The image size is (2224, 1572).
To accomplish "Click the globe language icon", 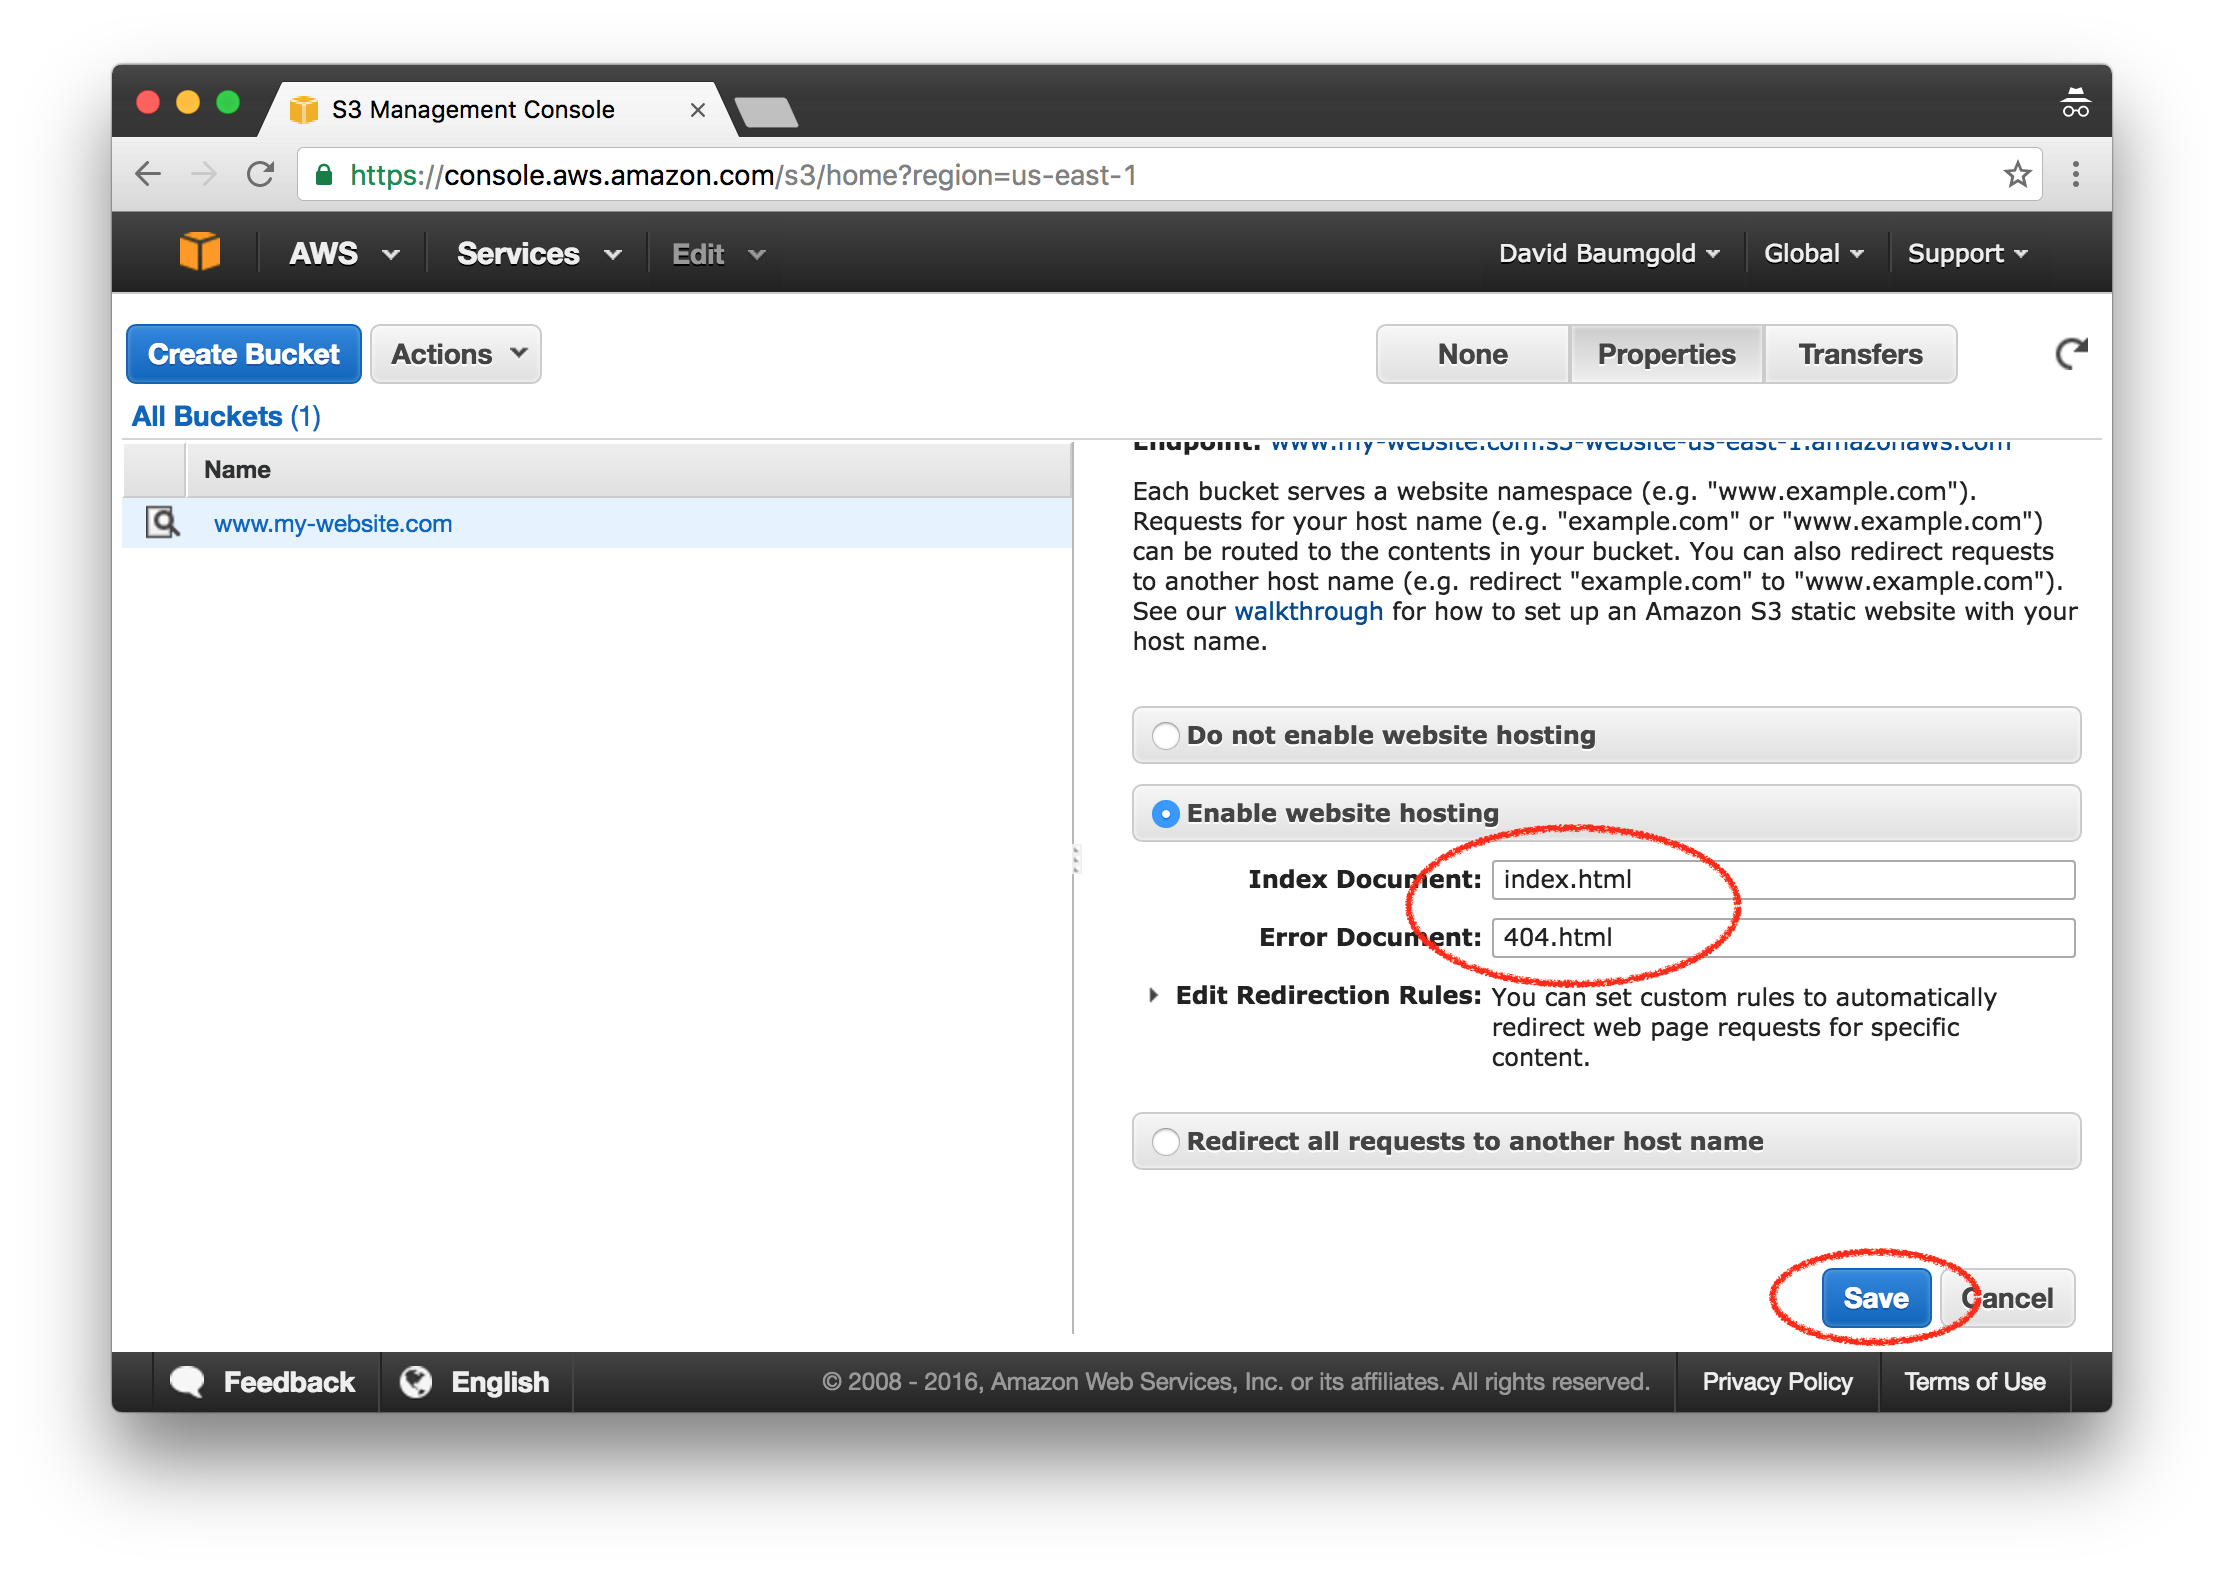I will tap(416, 1382).
